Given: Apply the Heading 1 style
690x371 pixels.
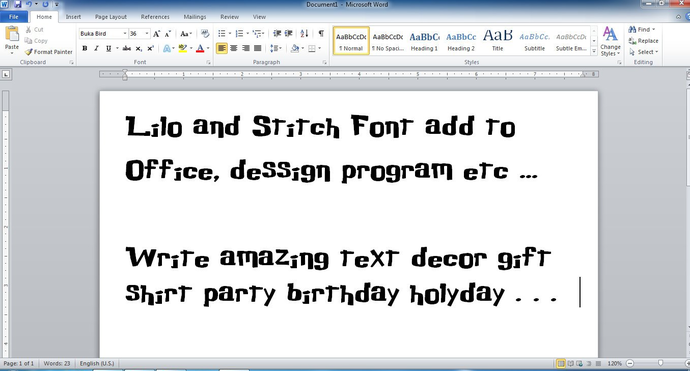Looking at the screenshot, I should (424, 41).
